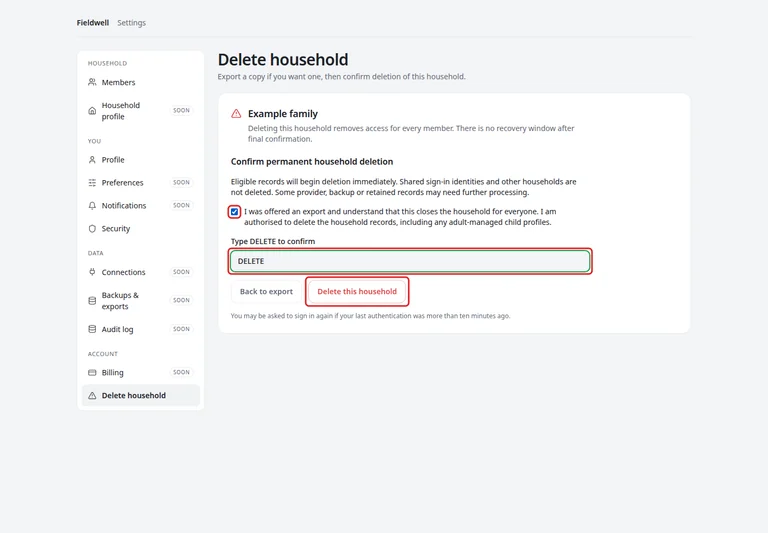This screenshot has height=533, width=768.
Task: Open Security settings
Action: point(141,229)
